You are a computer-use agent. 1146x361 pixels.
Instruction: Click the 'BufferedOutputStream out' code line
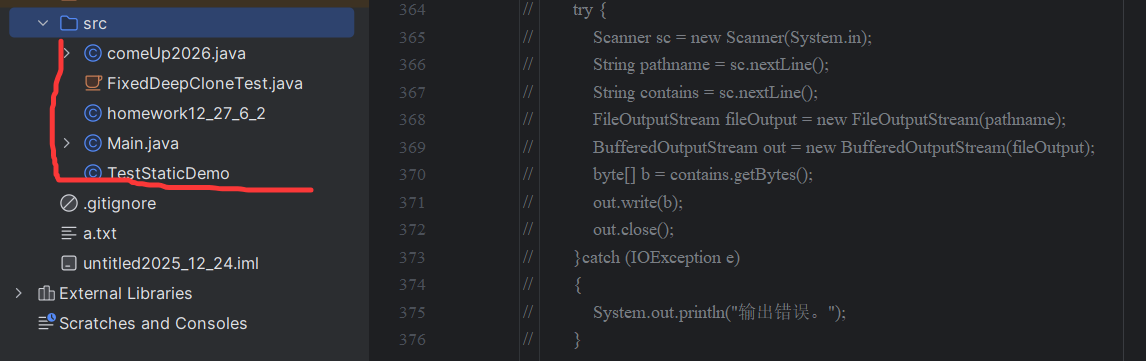pyautogui.click(x=843, y=148)
